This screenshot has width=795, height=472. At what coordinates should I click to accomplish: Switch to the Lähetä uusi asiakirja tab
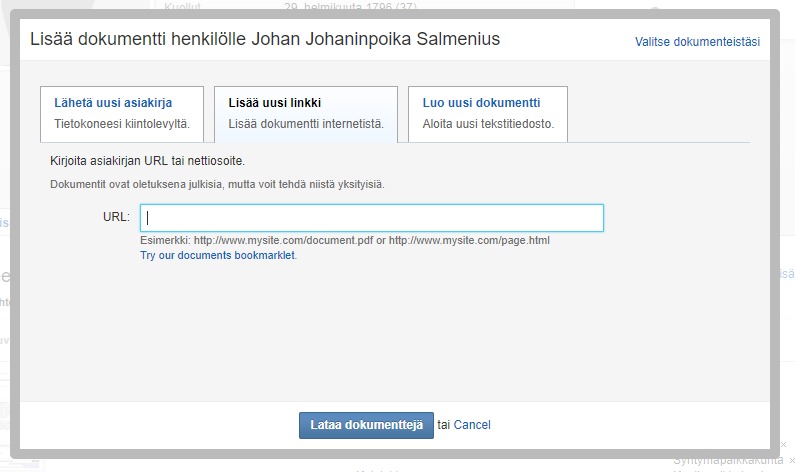click(x=122, y=114)
